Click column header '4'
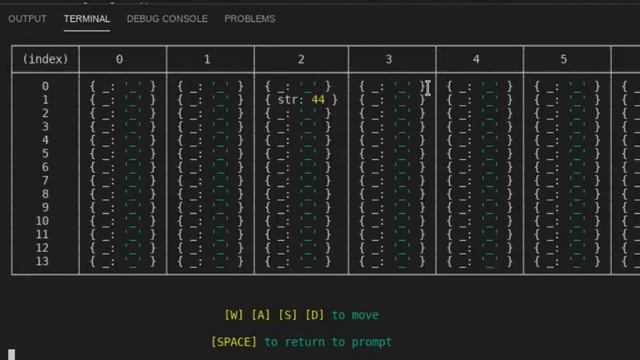 (476, 59)
